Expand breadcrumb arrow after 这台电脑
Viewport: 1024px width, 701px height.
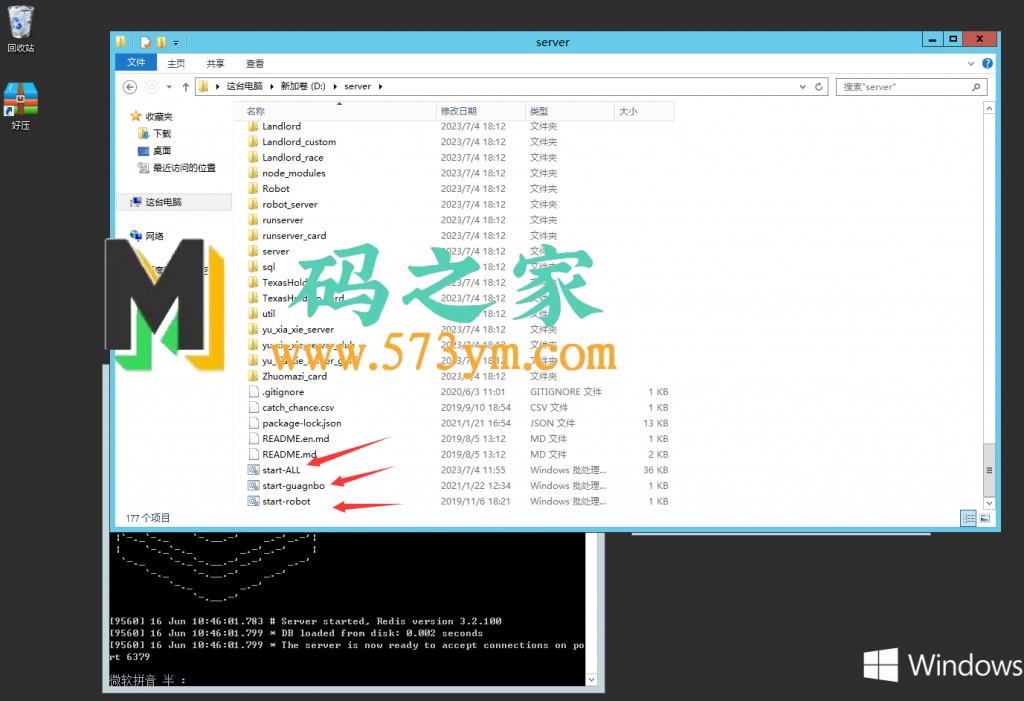pyautogui.click(x=272, y=86)
